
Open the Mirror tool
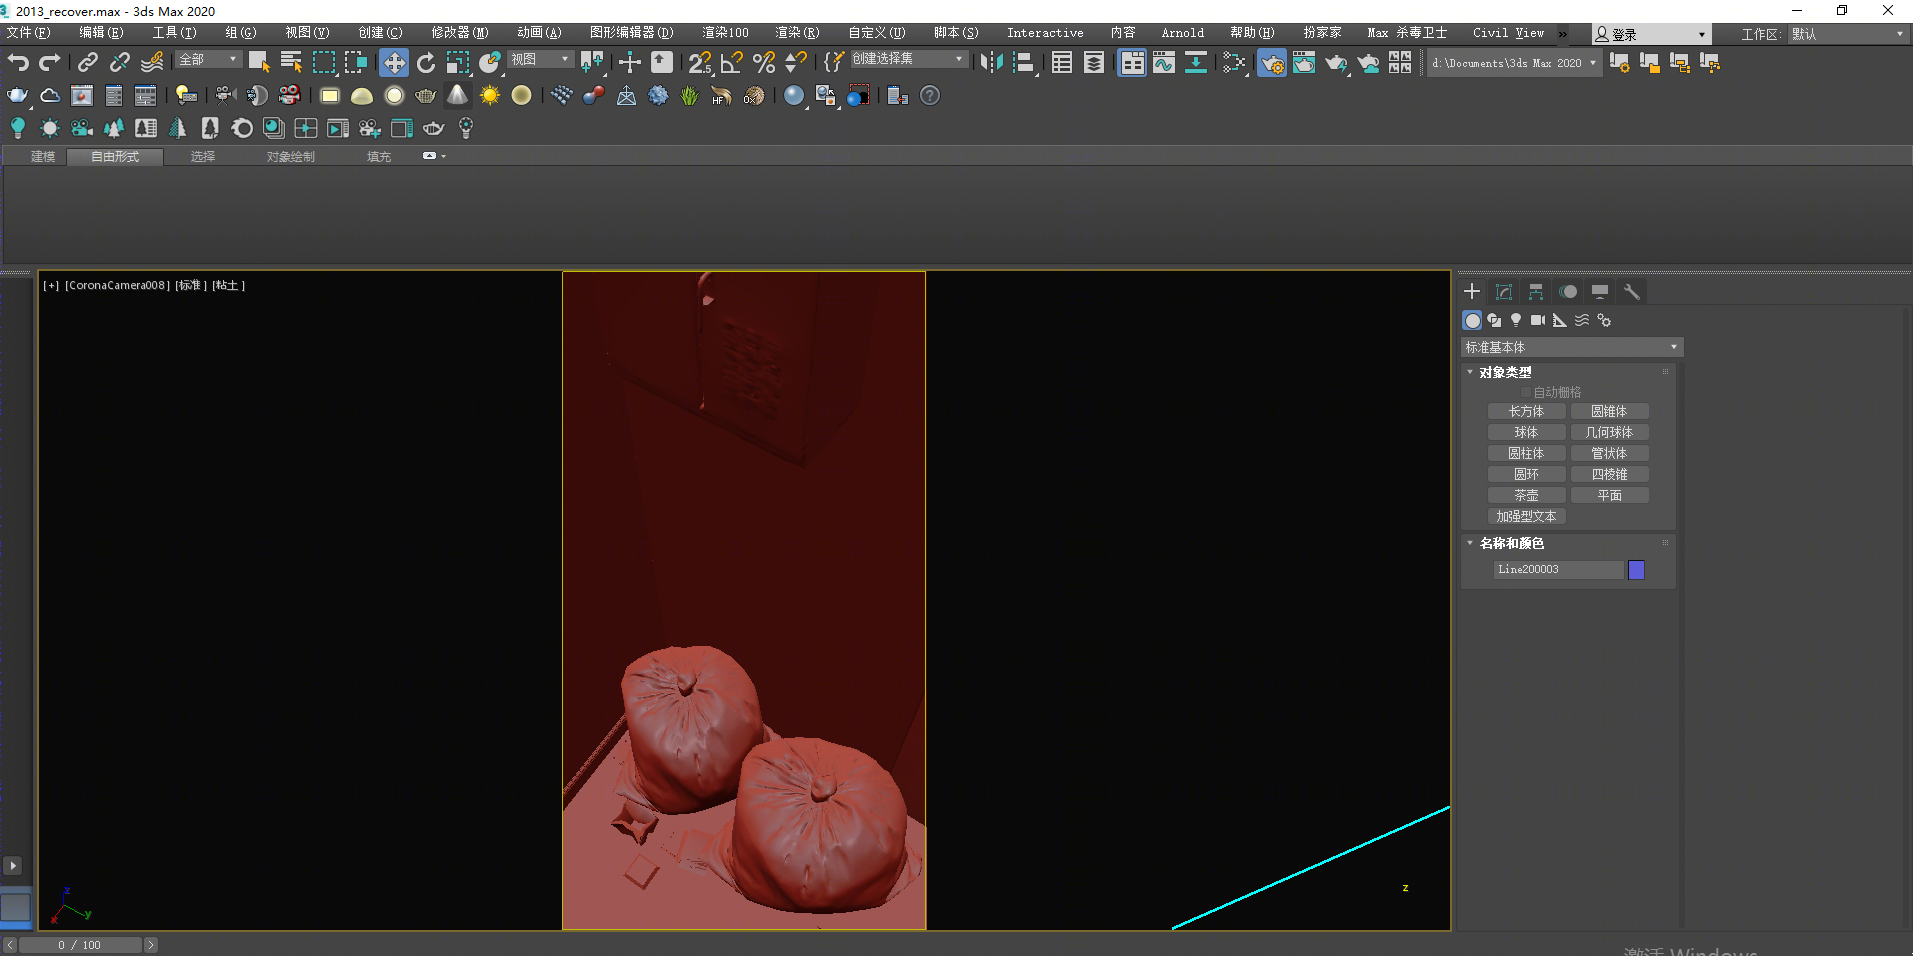click(x=991, y=63)
